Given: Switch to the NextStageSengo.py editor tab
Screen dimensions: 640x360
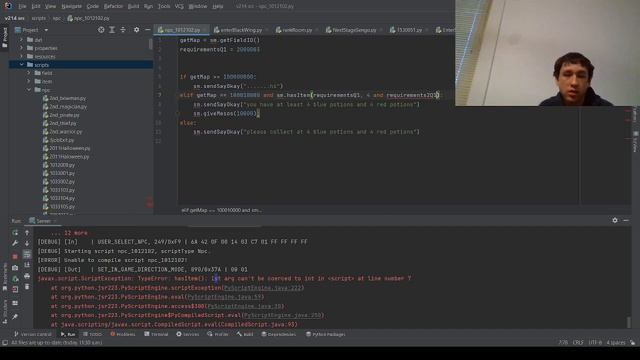Looking at the screenshot, I should [x=354, y=30].
